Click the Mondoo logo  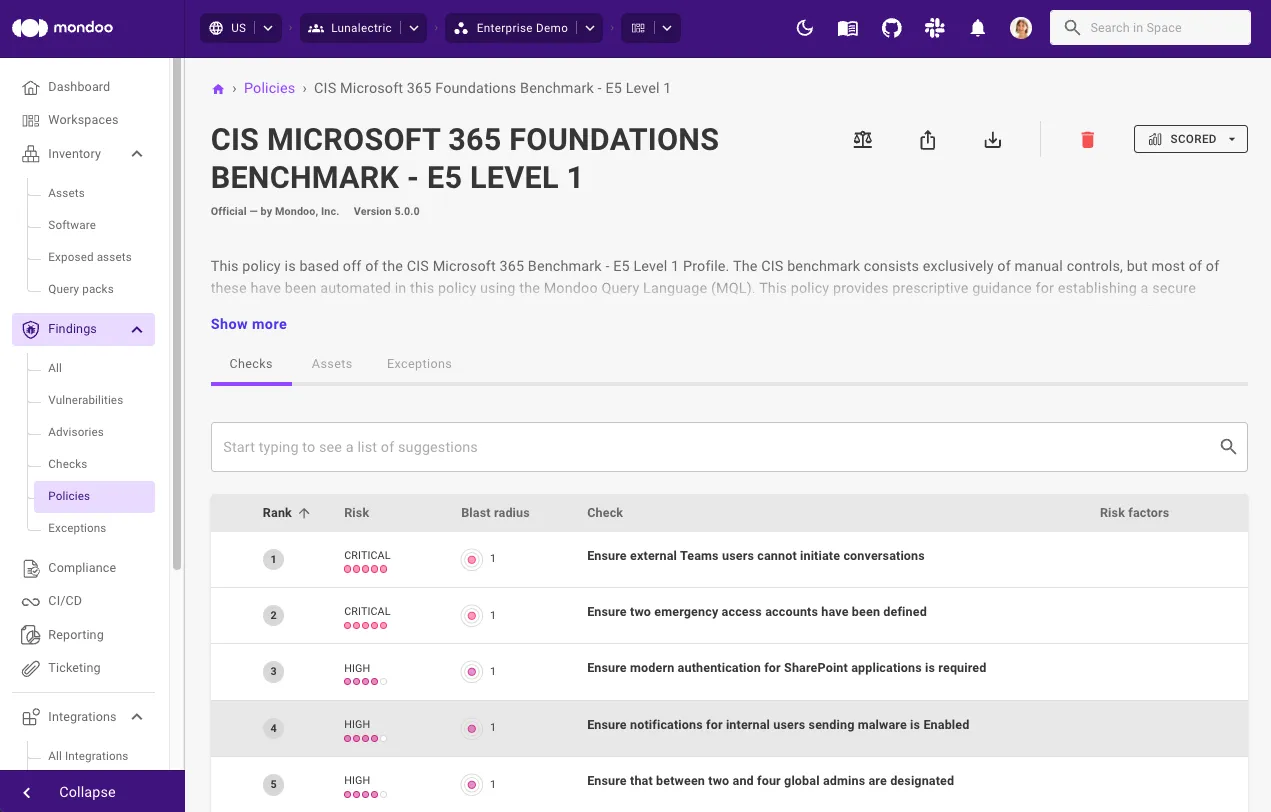(x=62, y=28)
